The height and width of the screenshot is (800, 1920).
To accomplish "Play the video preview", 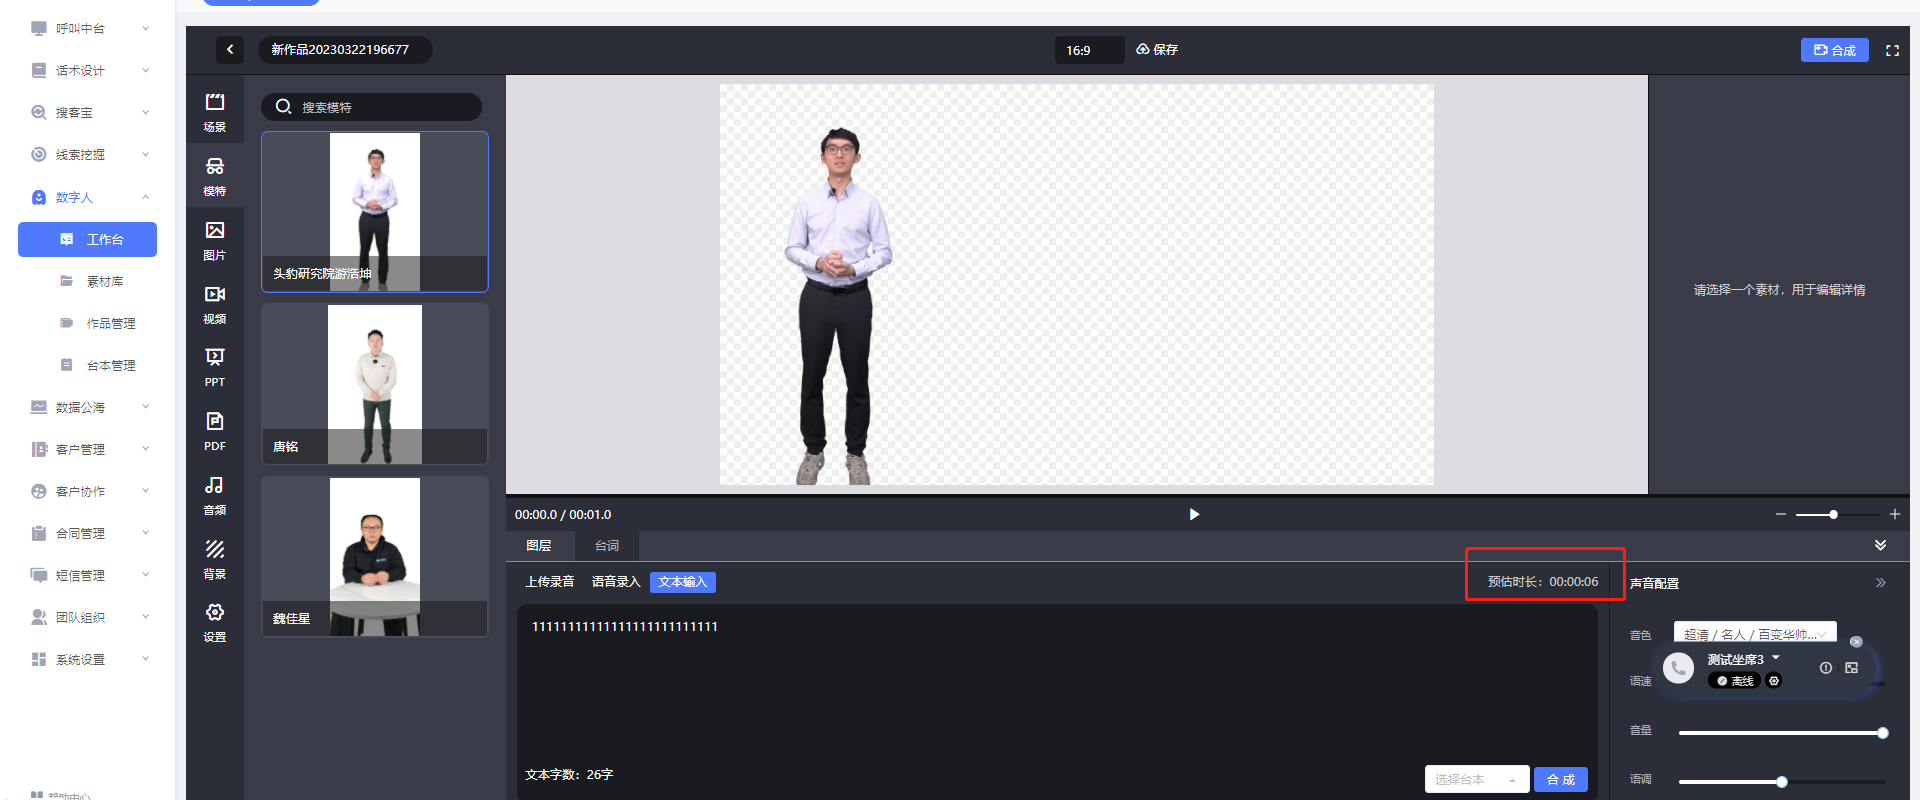I will pyautogui.click(x=1193, y=514).
